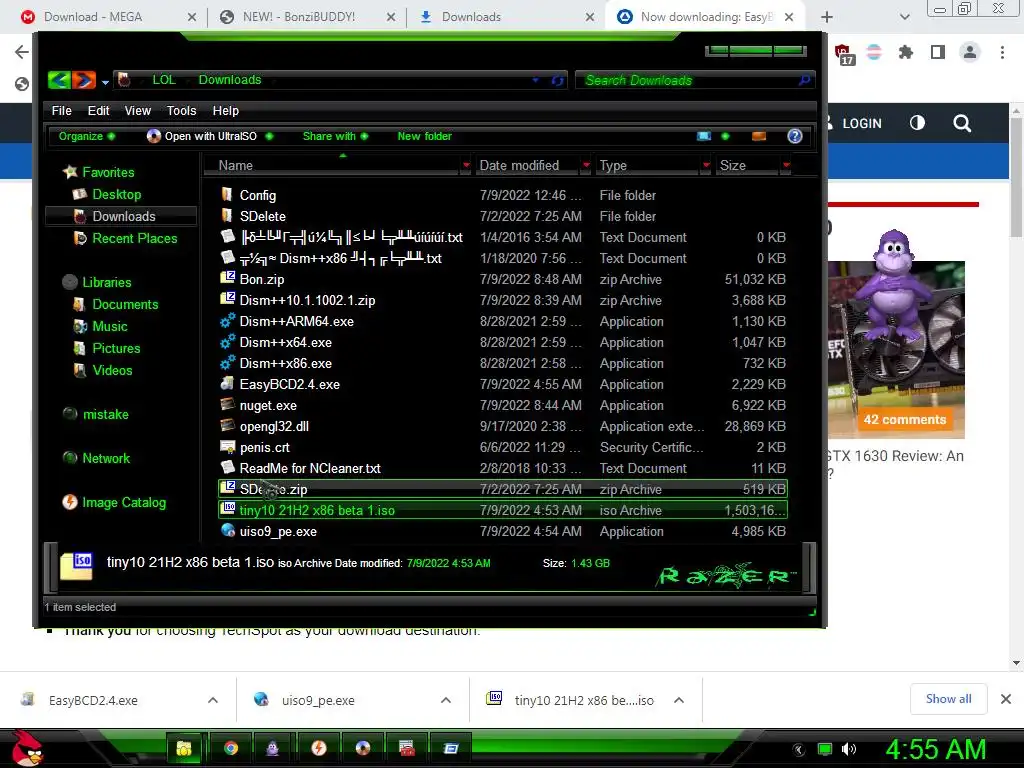Open the Edit menu
Image resolution: width=1024 pixels, height=768 pixels.
click(99, 110)
